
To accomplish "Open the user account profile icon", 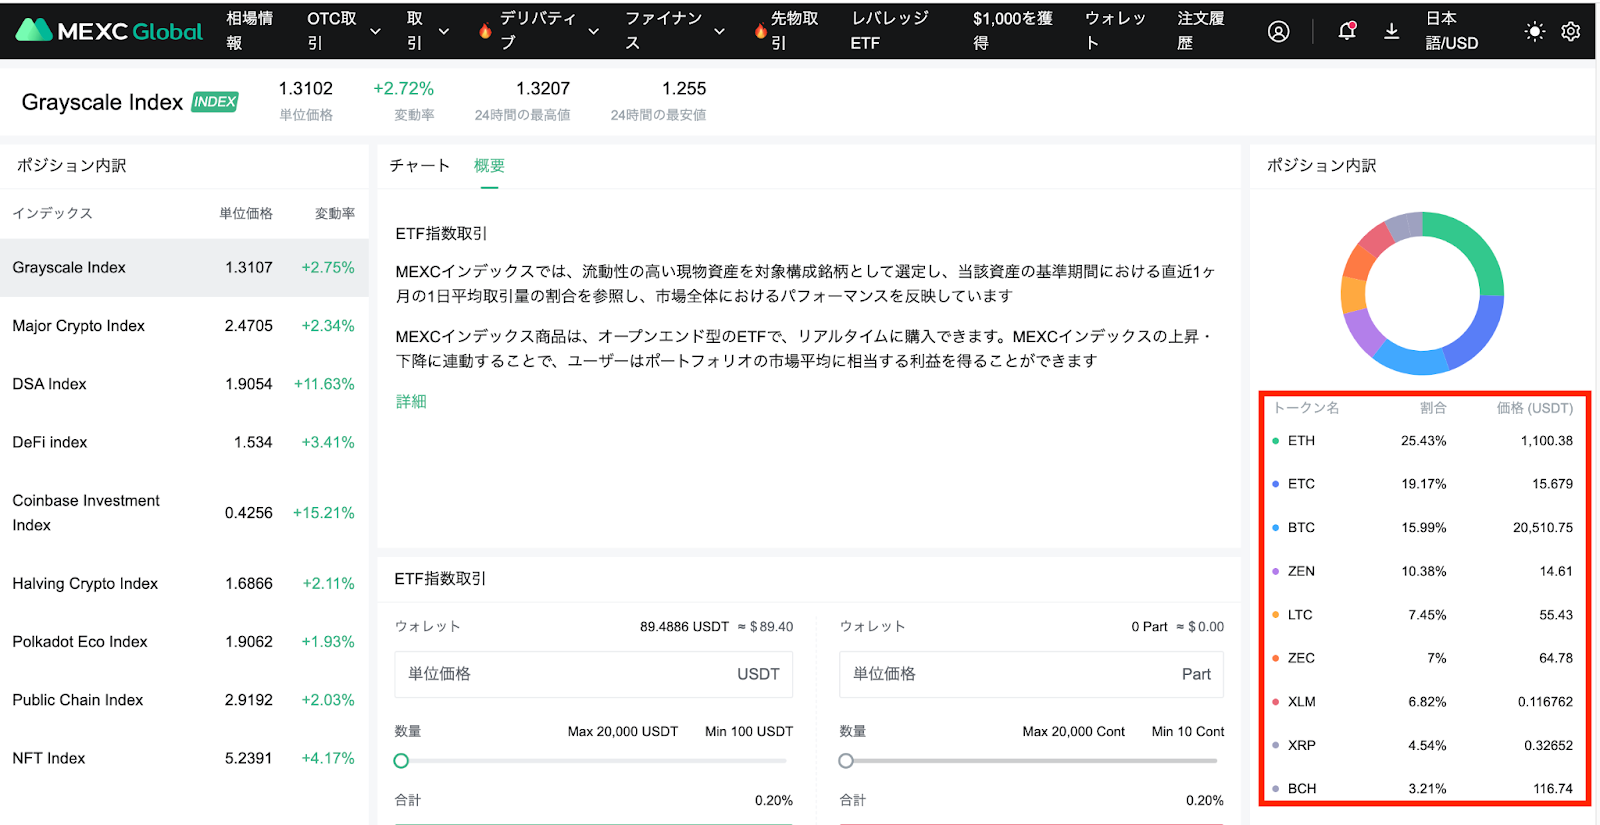I will [x=1278, y=31].
